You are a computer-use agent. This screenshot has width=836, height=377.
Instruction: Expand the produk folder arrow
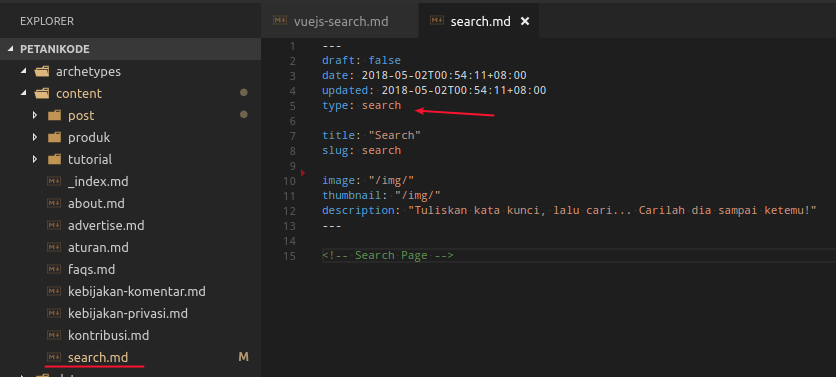(x=35, y=138)
